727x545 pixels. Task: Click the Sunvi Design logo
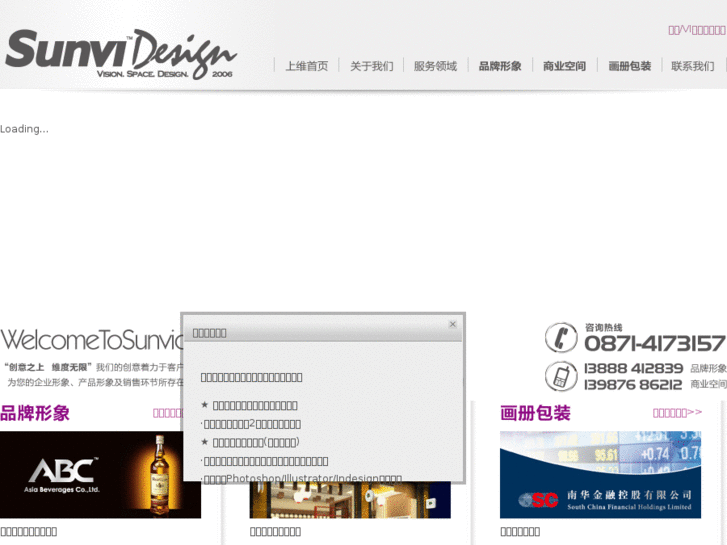coord(121,54)
